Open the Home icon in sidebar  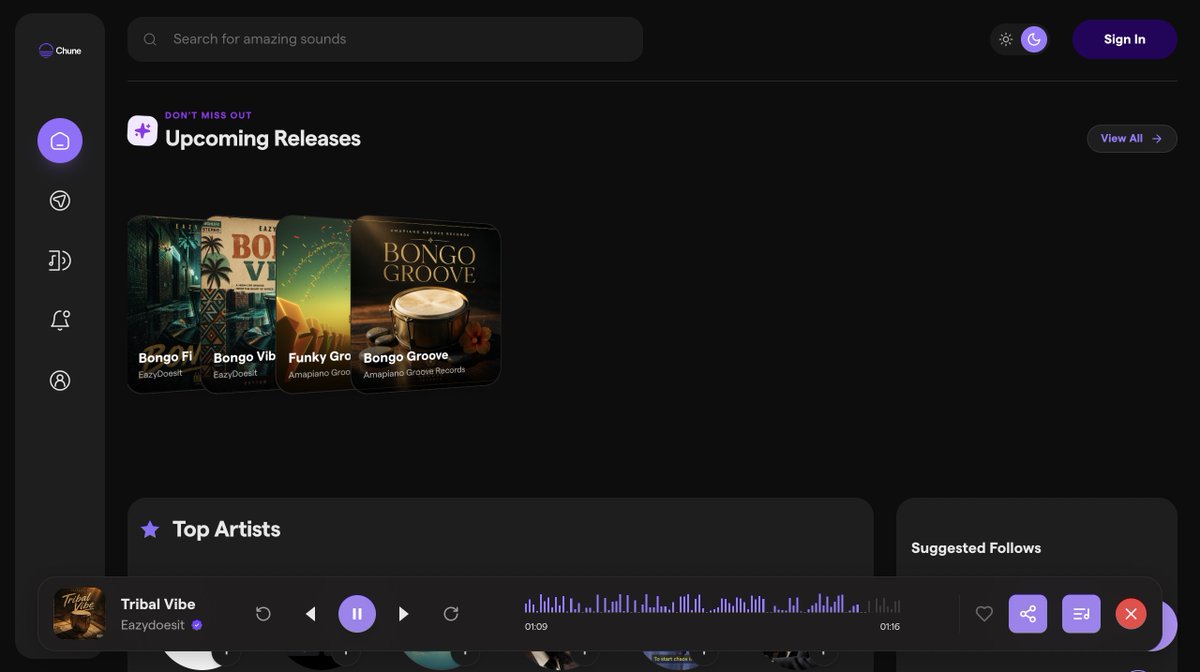[60, 141]
